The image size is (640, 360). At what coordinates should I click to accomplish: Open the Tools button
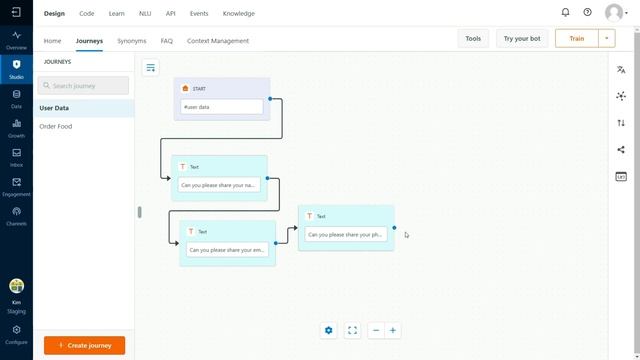473,38
